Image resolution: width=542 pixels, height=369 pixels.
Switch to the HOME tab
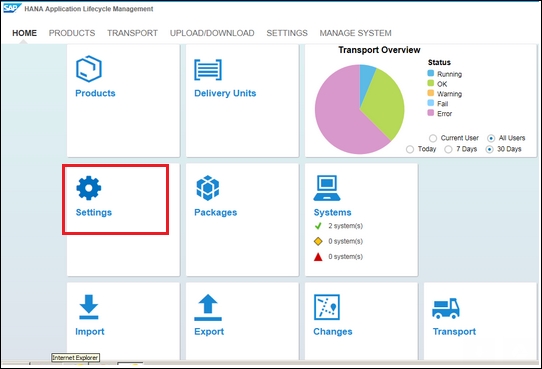point(24,33)
